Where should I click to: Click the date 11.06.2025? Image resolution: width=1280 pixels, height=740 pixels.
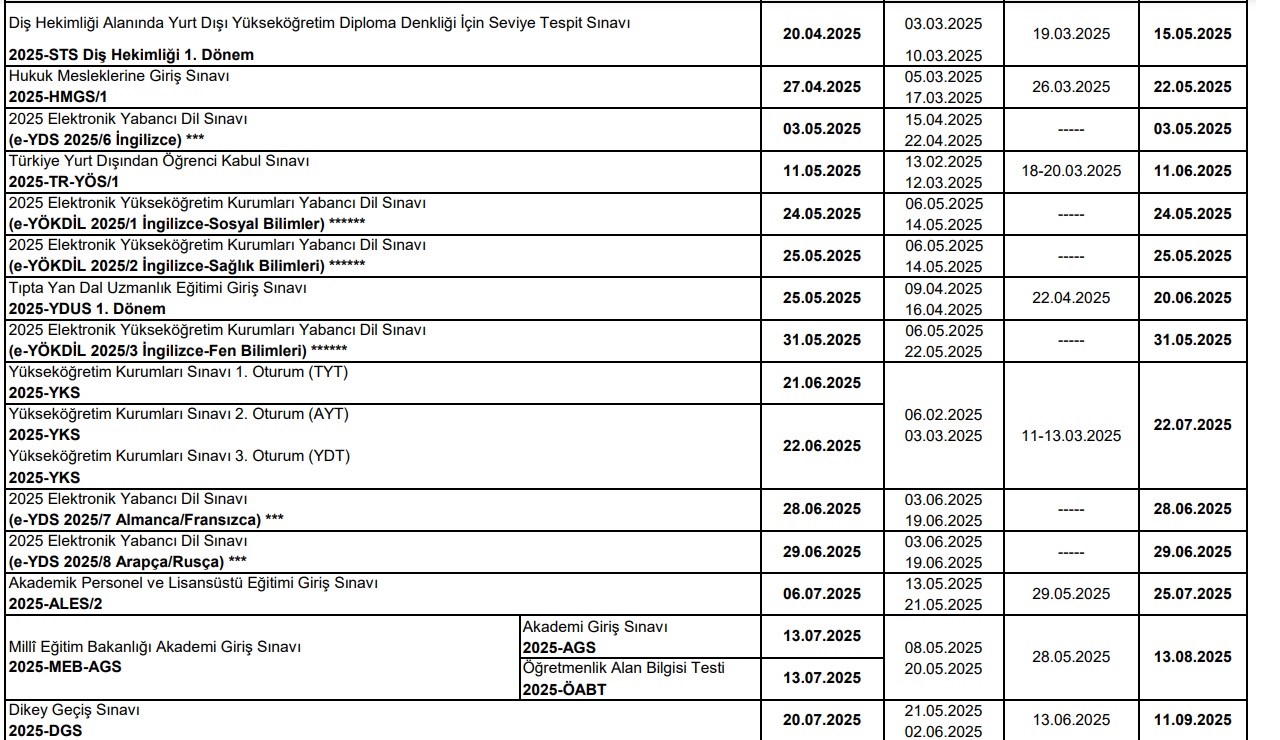tap(1192, 171)
